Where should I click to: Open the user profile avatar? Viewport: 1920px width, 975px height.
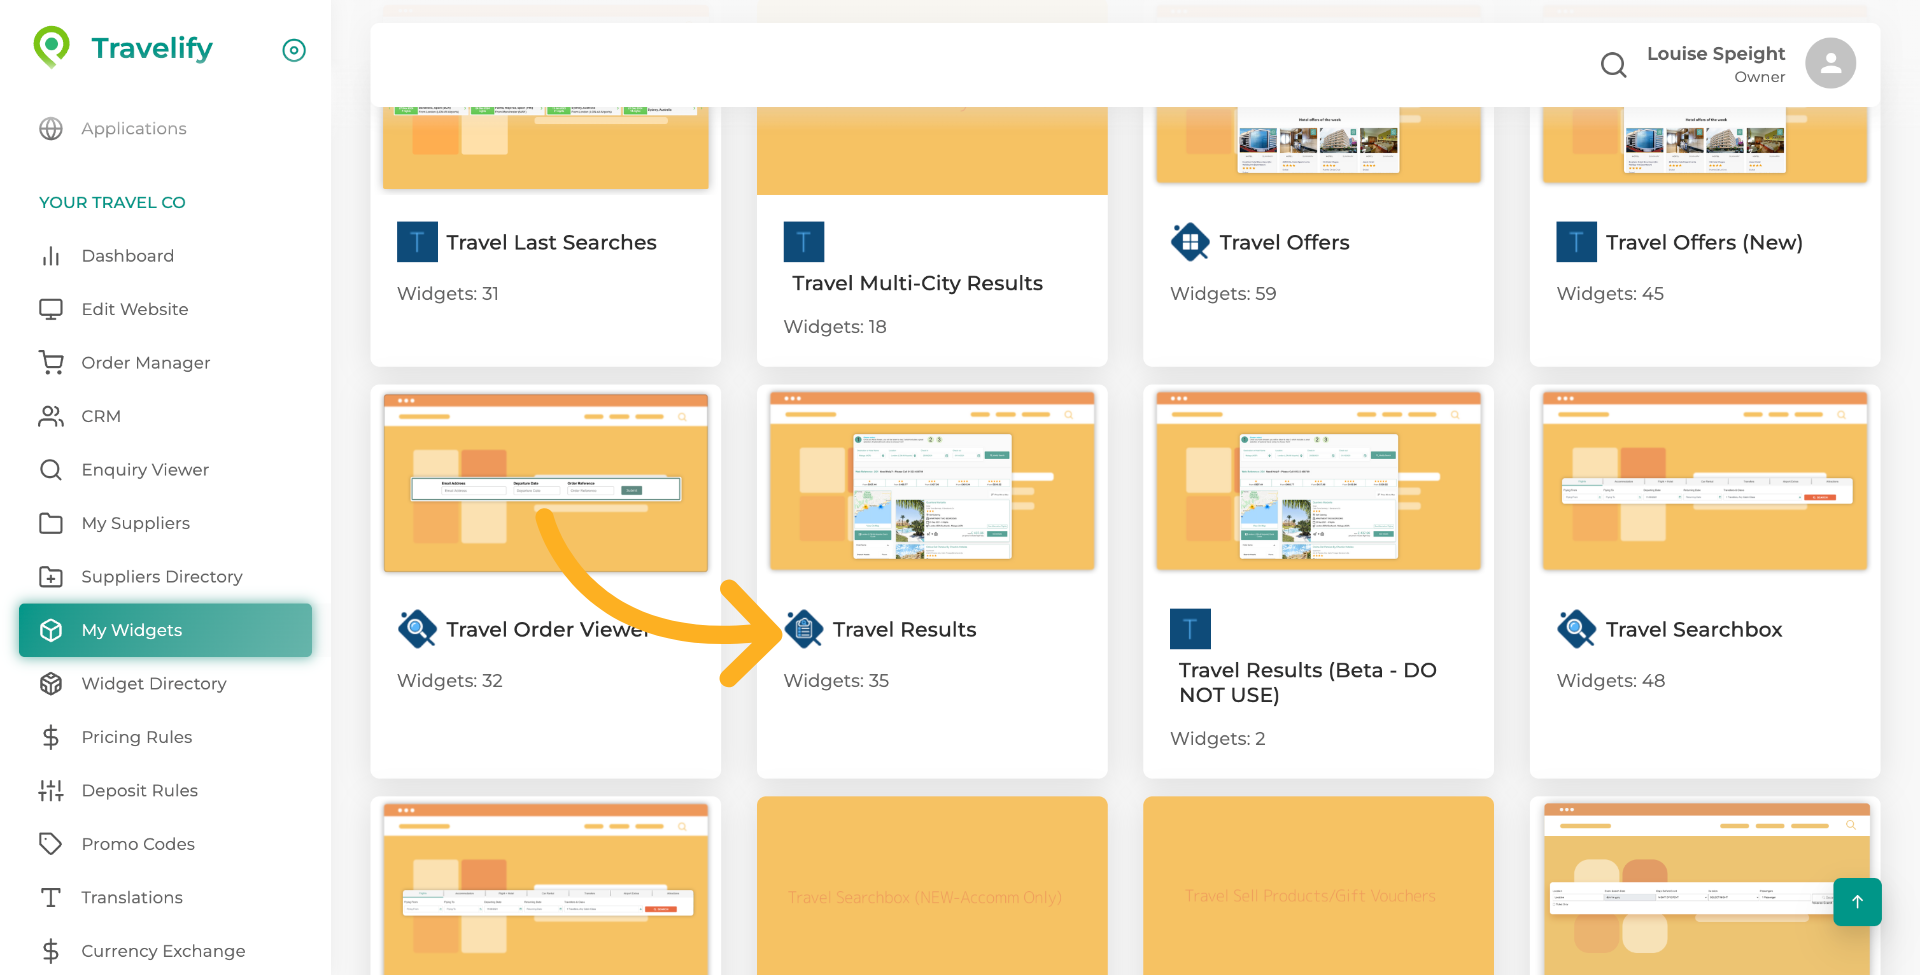(1830, 64)
